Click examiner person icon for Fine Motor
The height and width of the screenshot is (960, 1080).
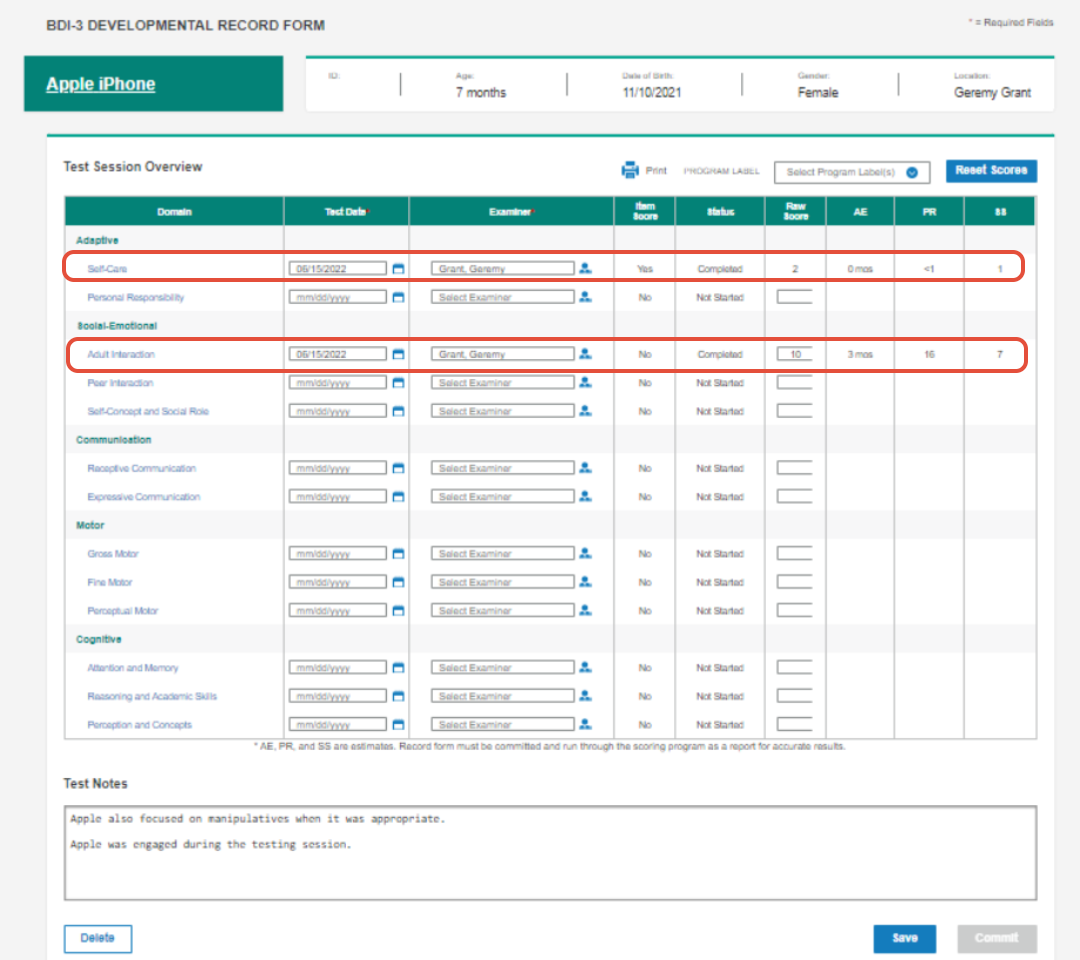point(585,582)
